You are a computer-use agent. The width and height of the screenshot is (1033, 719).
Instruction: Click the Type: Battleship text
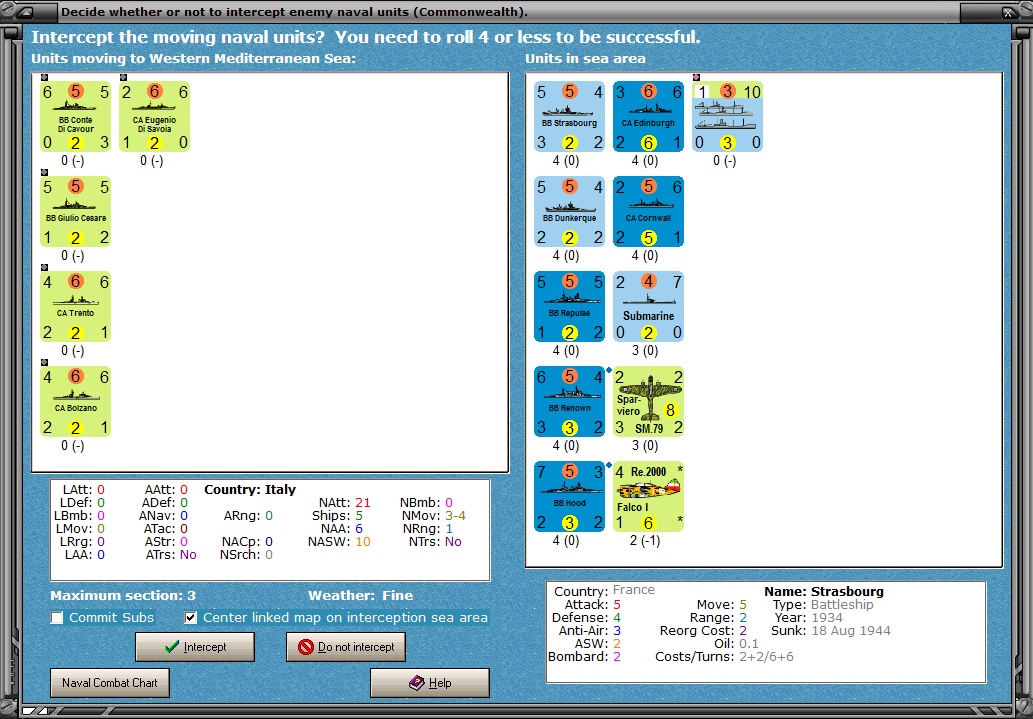[823, 604]
